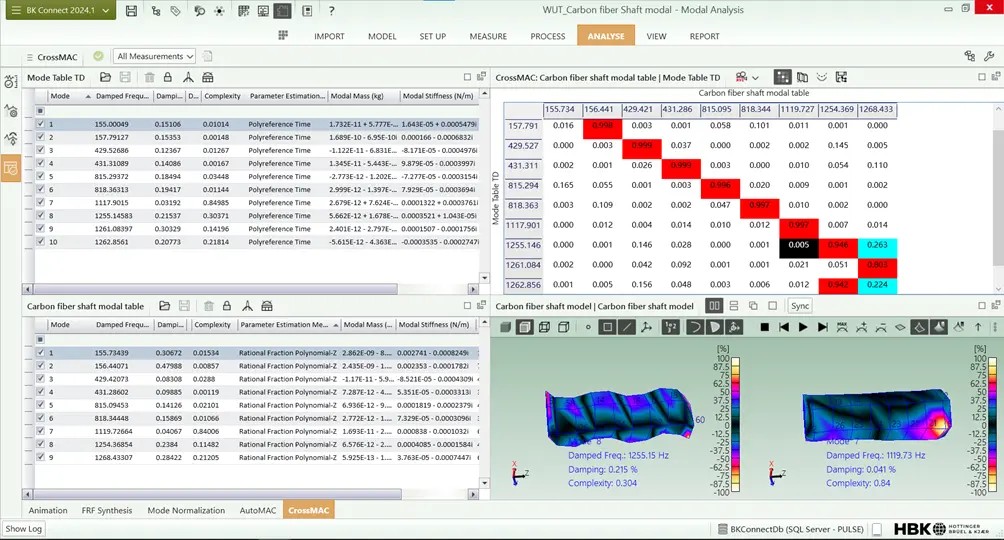
Task: Open the tag icon in top toolbar
Action: (x=175, y=11)
